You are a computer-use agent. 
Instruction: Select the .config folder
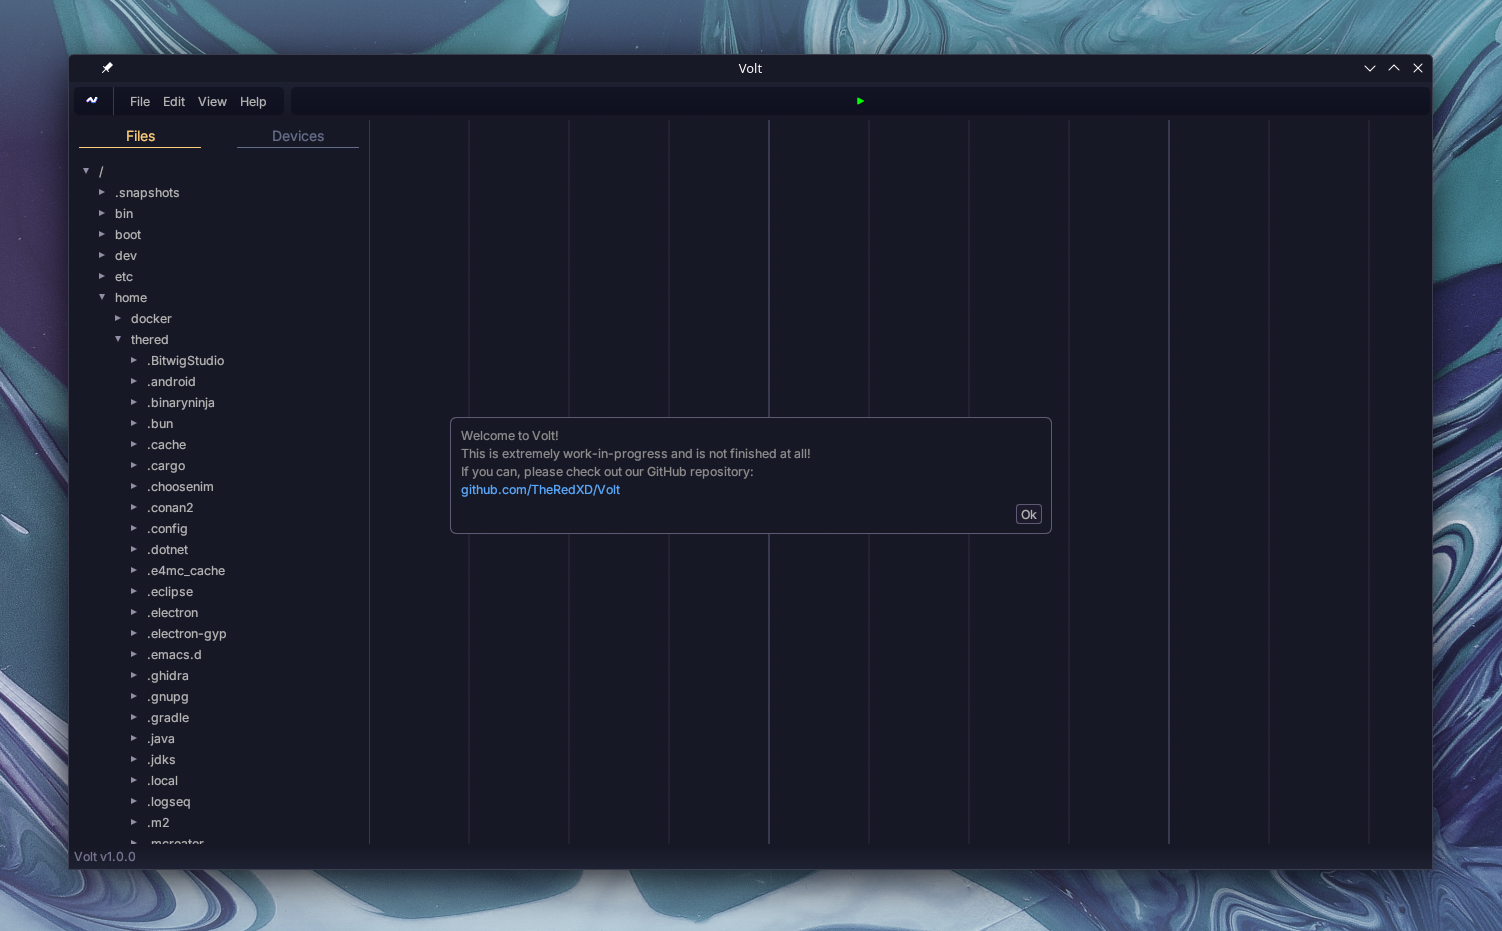(168, 529)
